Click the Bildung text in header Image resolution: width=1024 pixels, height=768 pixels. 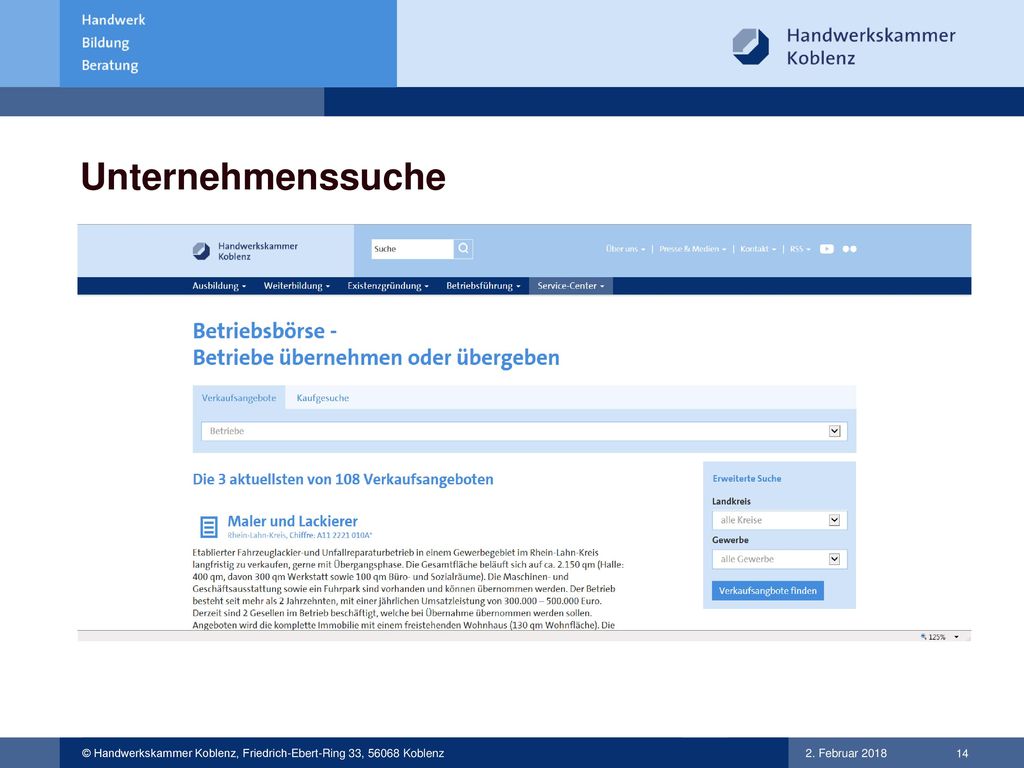105,42
